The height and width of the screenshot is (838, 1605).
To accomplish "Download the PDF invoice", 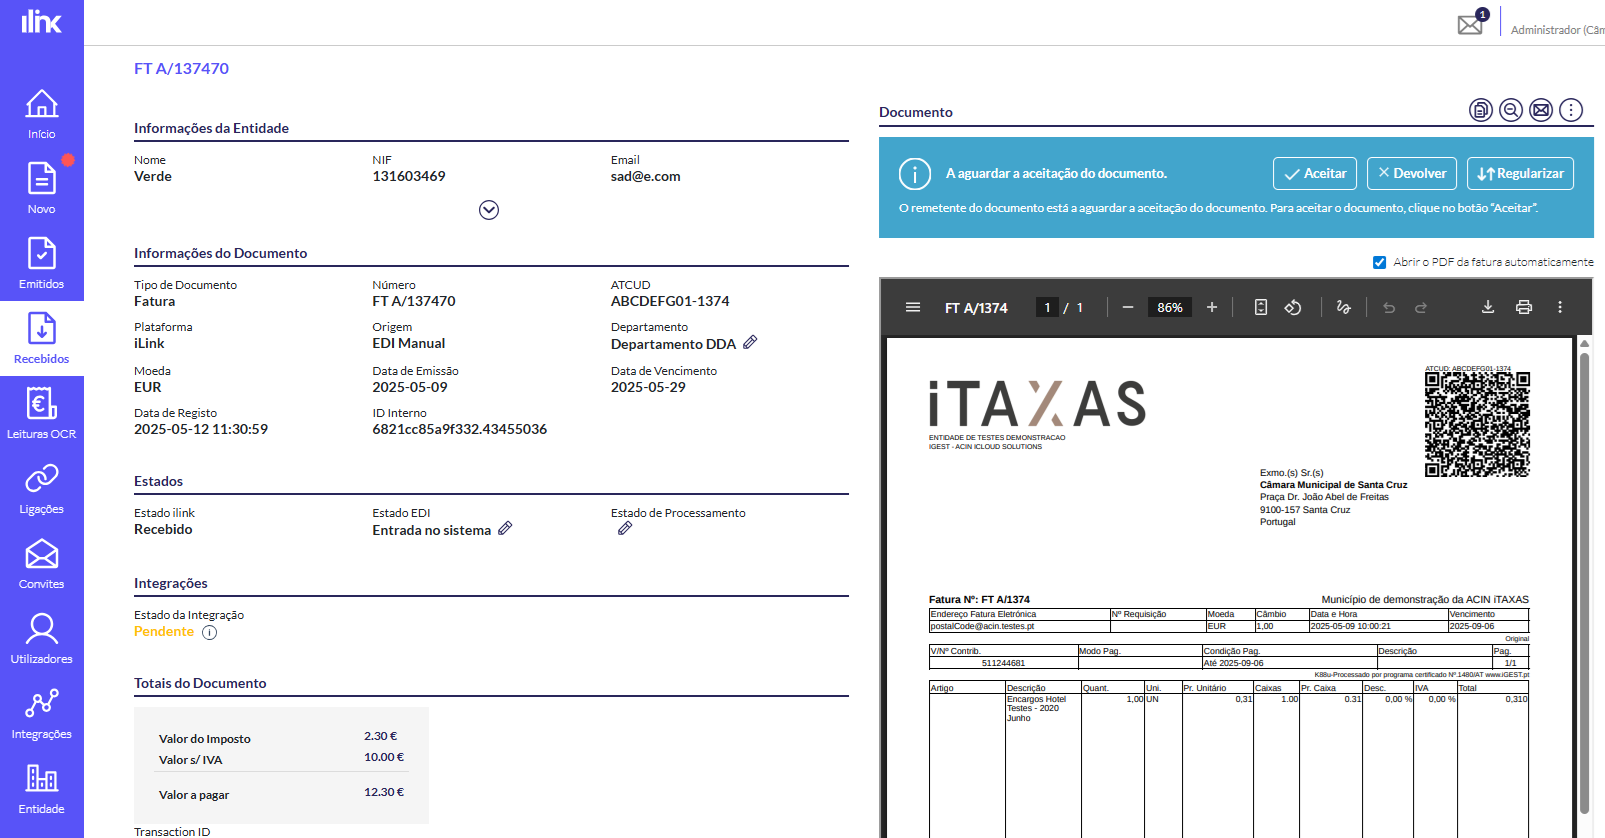I will point(1488,308).
